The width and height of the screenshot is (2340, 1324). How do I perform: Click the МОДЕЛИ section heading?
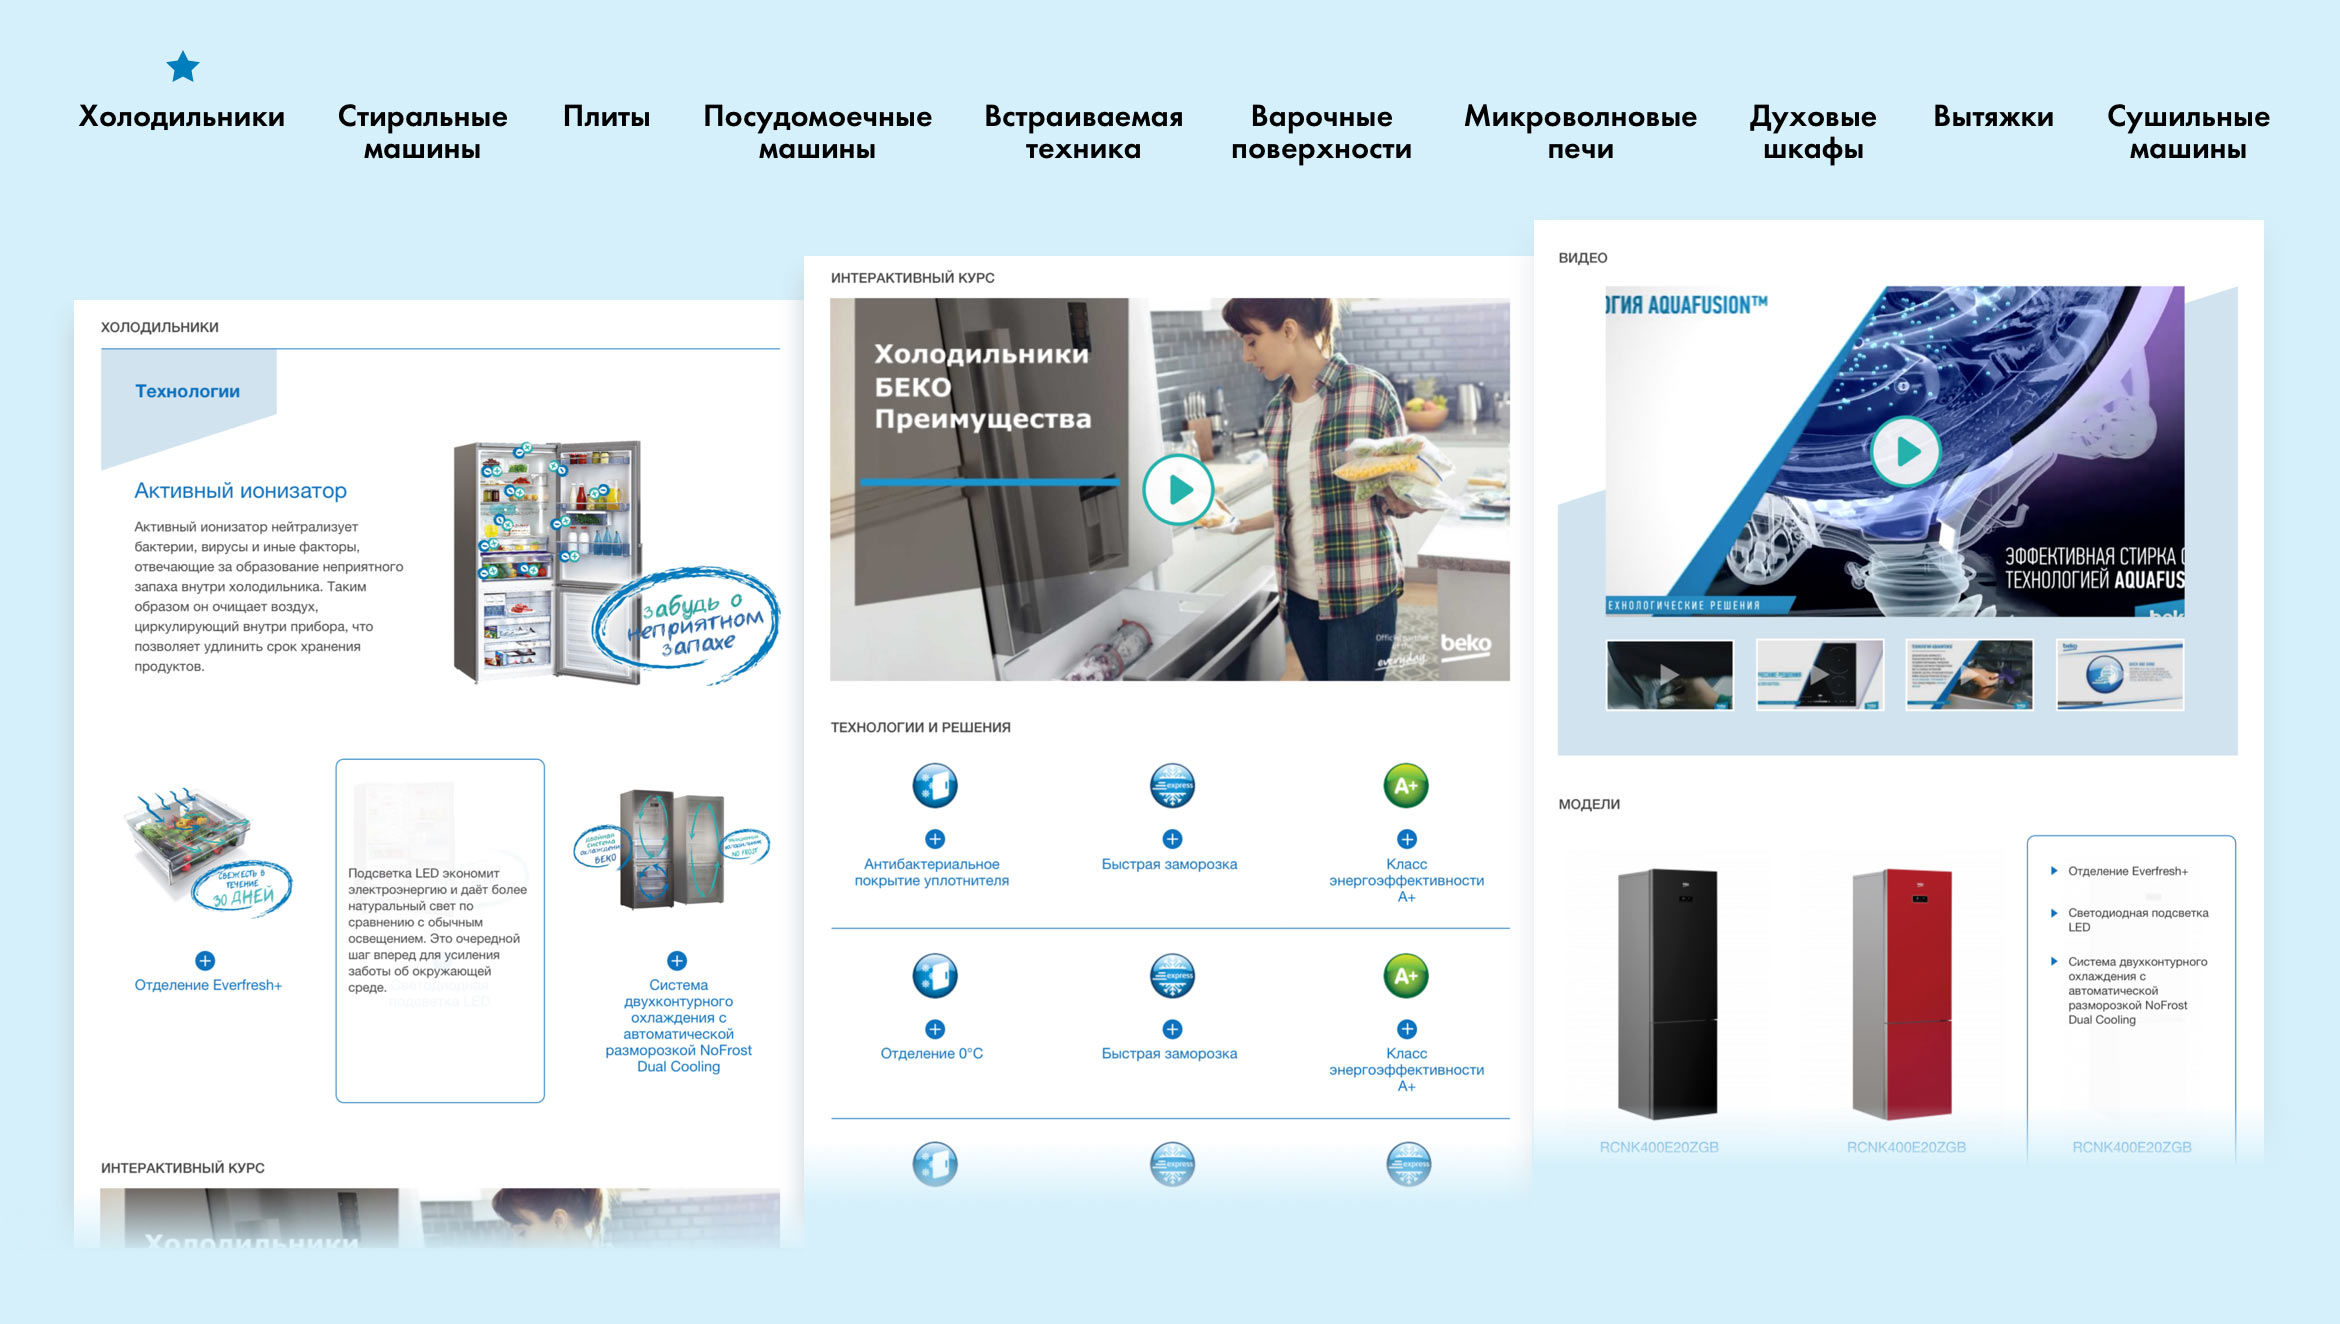tap(1589, 804)
